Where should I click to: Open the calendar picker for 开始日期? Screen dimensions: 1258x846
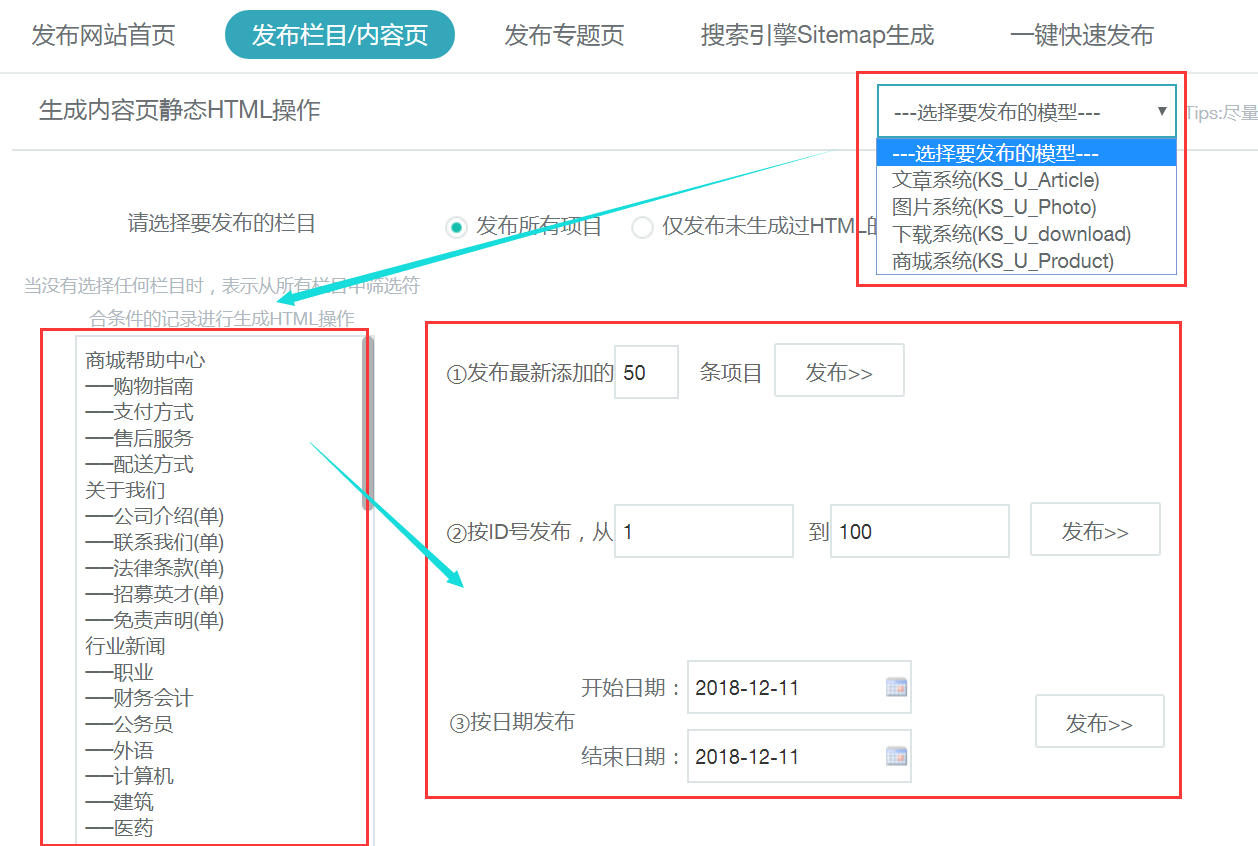coord(896,687)
